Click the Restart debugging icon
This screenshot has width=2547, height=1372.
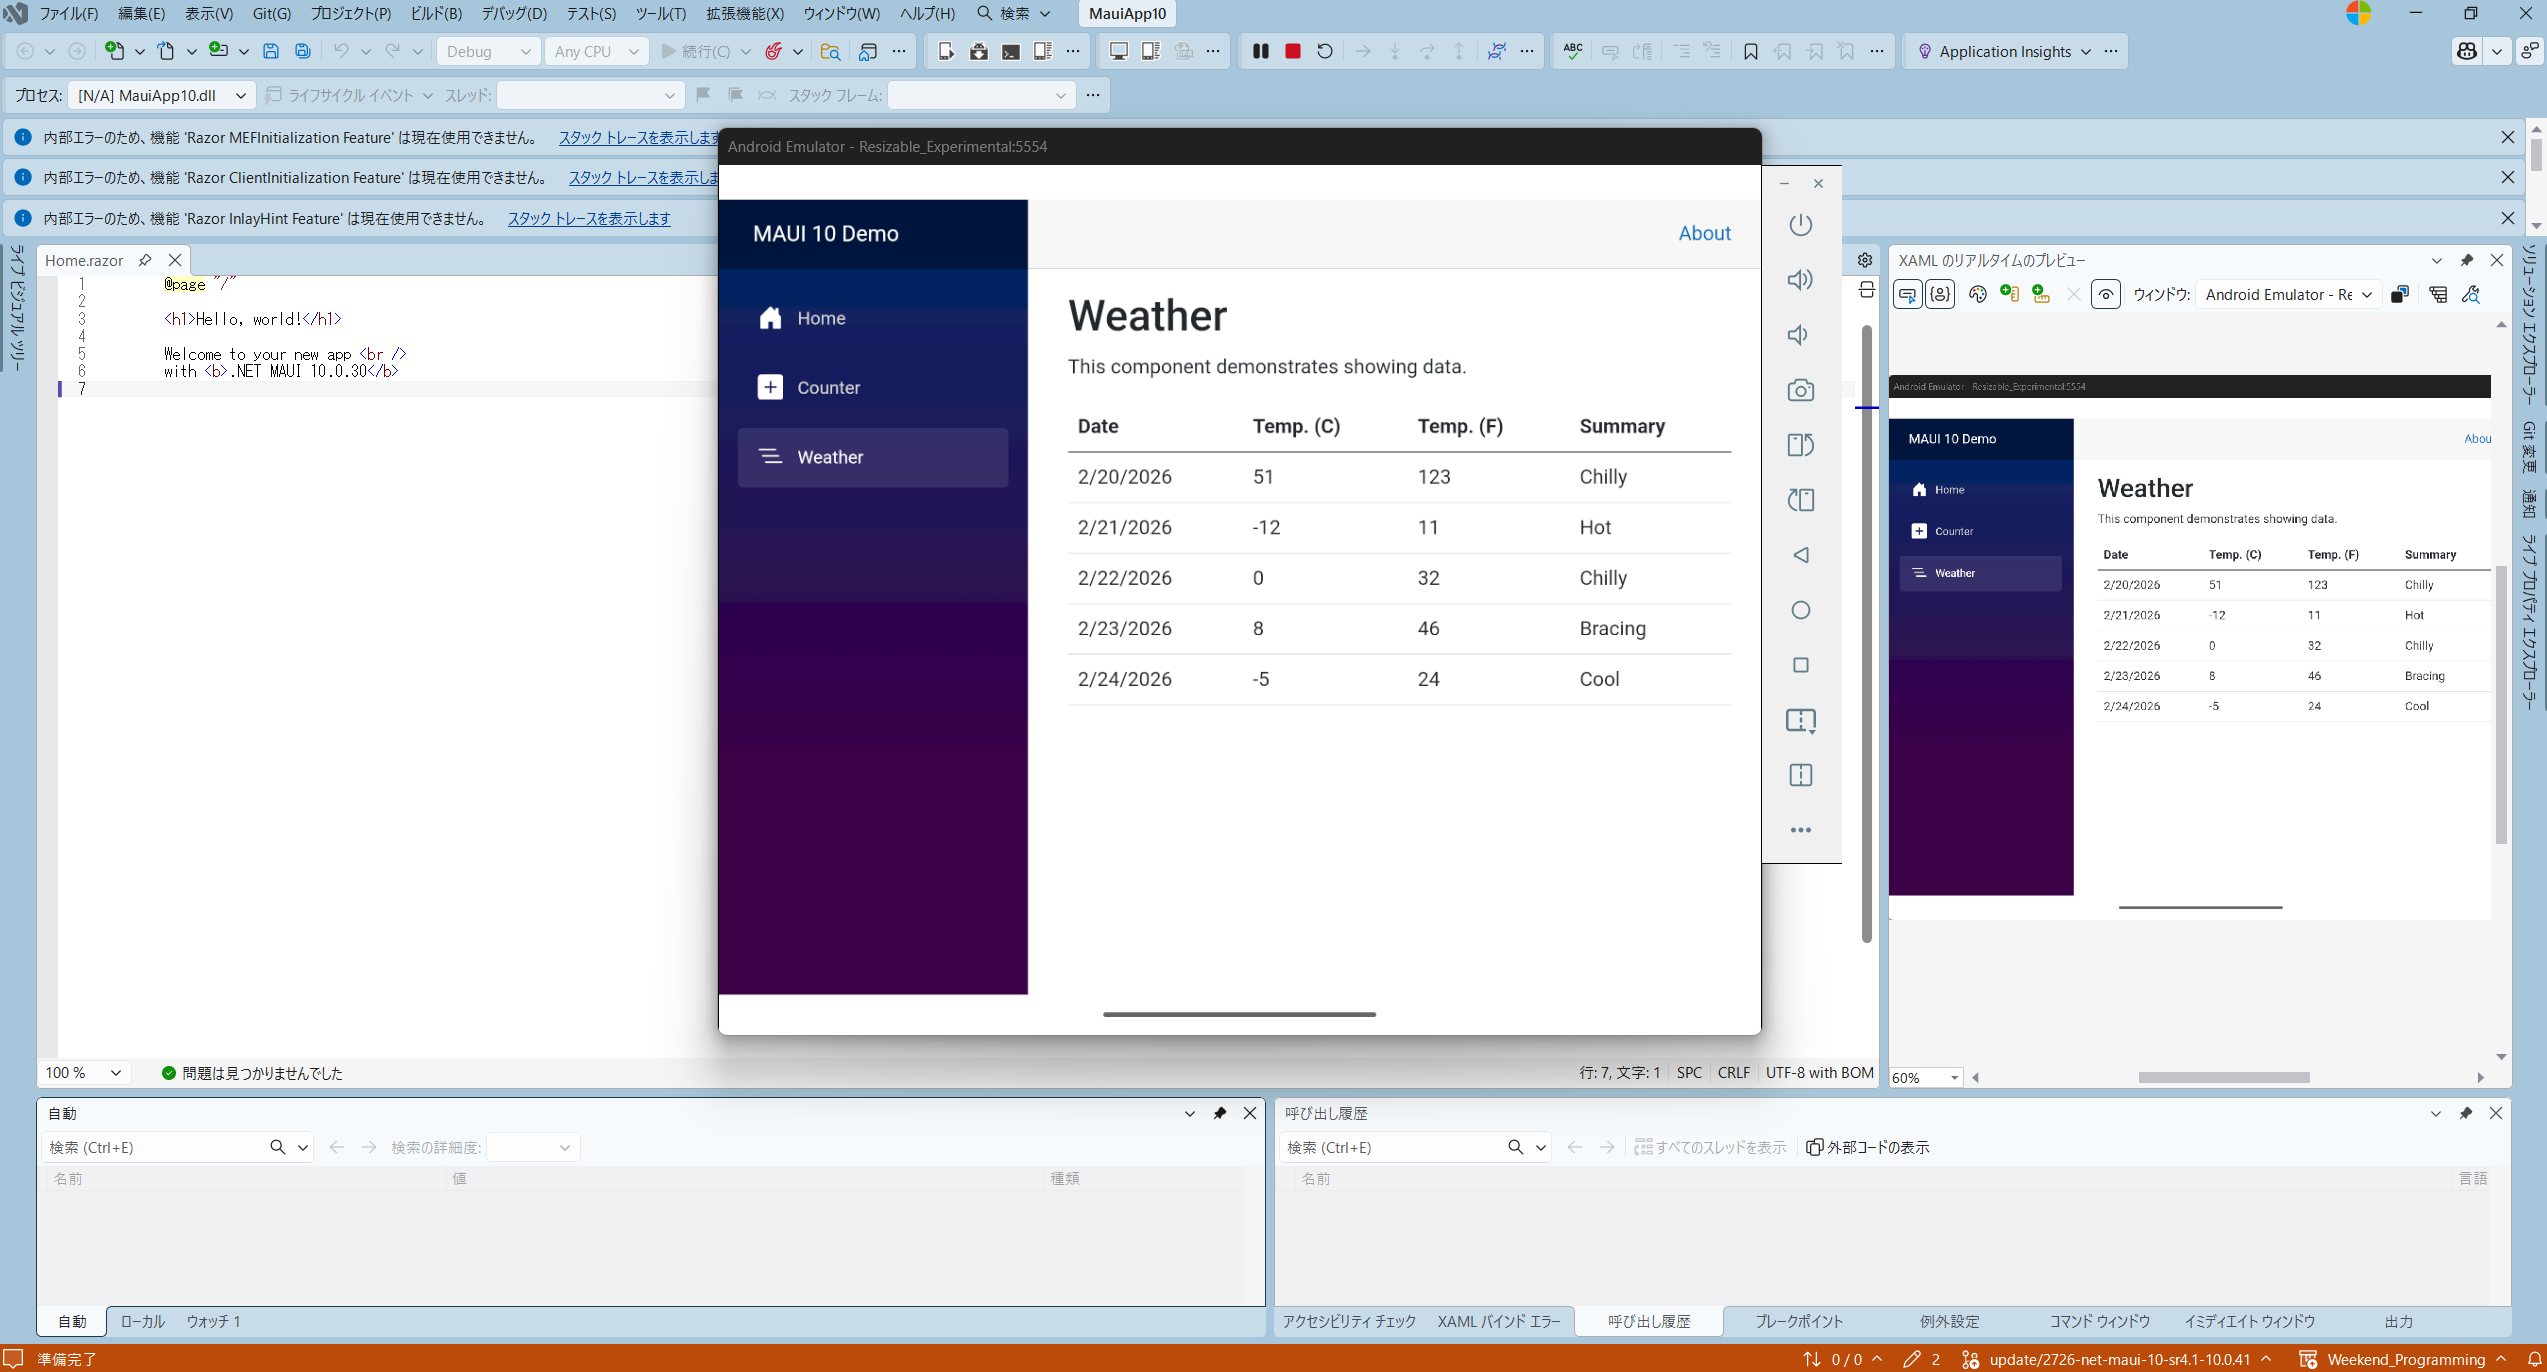pyautogui.click(x=1324, y=51)
